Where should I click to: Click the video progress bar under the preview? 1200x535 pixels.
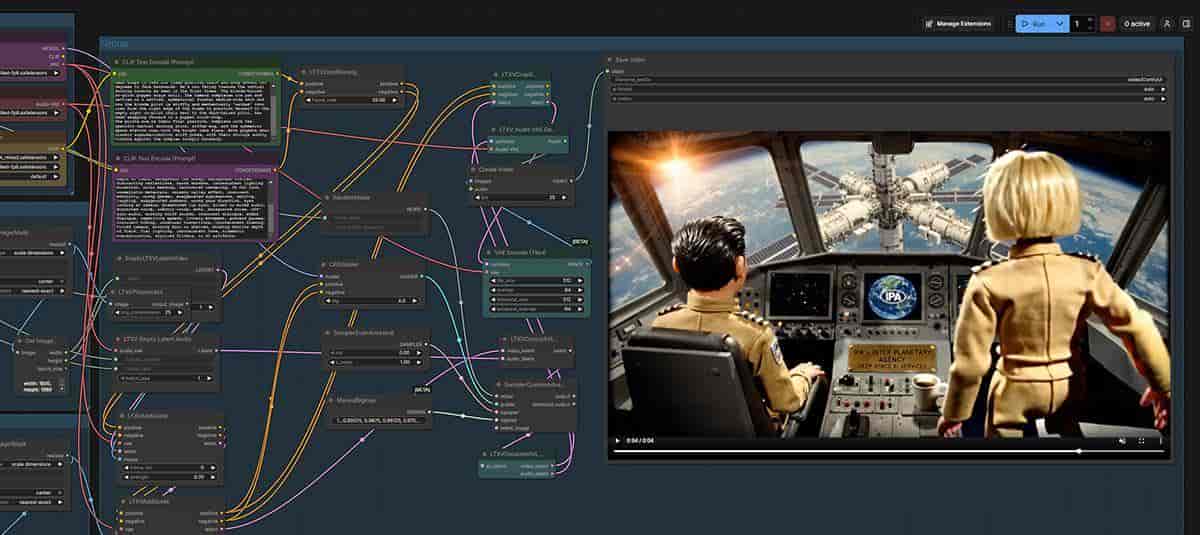[888, 451]
